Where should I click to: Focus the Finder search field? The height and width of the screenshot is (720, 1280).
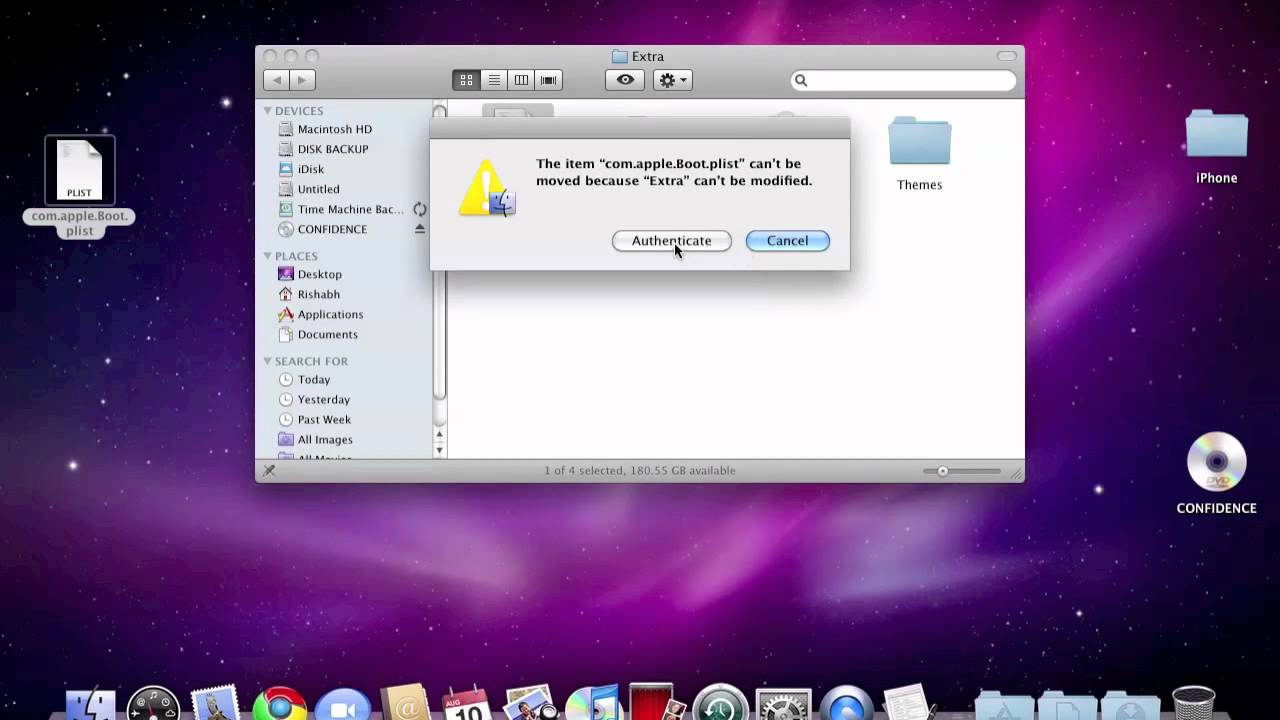click(904, 80)
